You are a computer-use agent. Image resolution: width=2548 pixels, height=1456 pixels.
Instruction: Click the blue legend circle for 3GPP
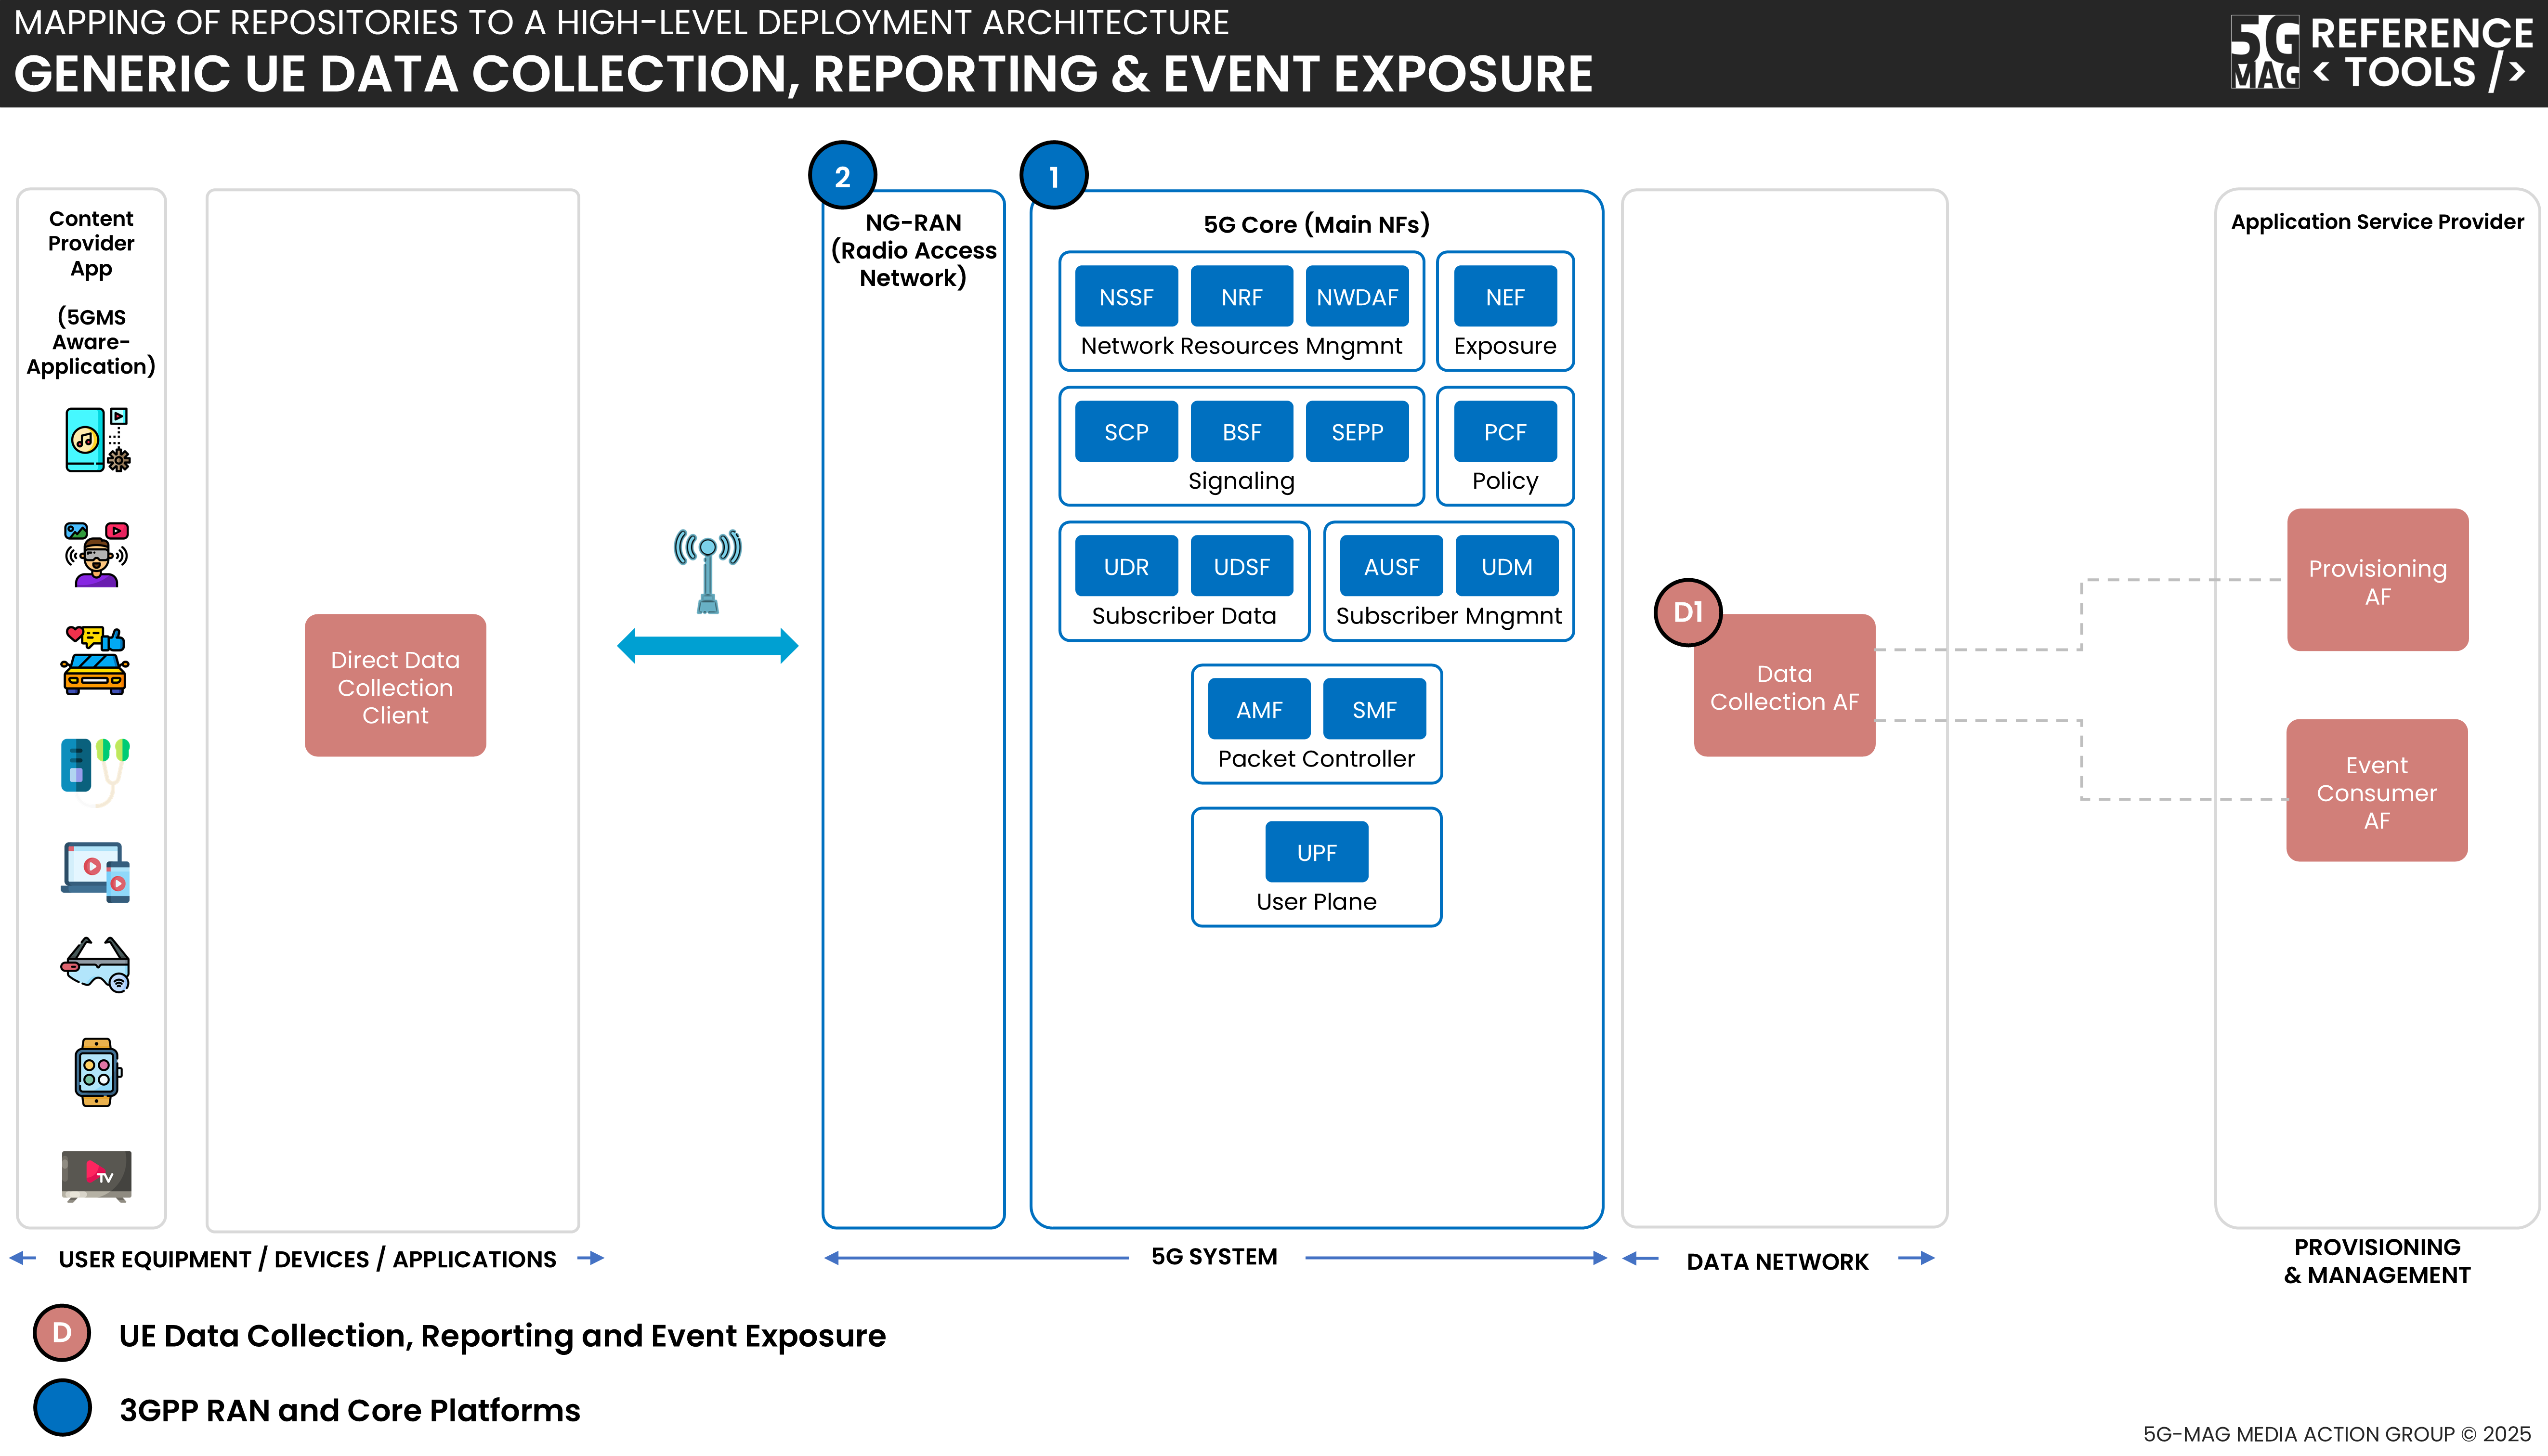pyautogui.click(x=62, y=1408)
